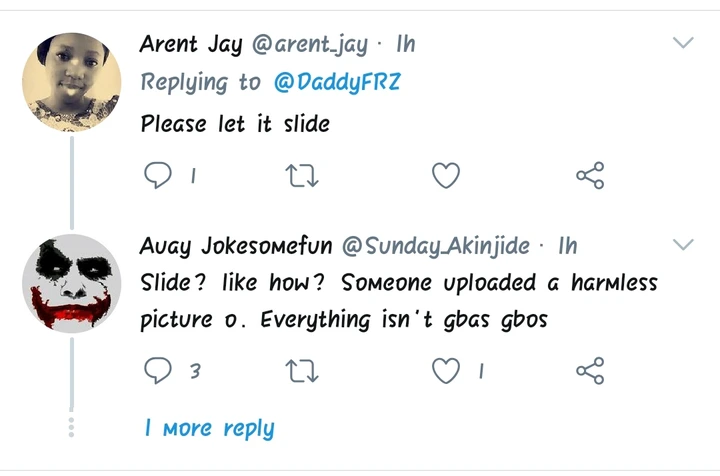This screenshot has width=720, height=476.
Task: View Arent Jay's profile picture
Action: coord(71,82)
